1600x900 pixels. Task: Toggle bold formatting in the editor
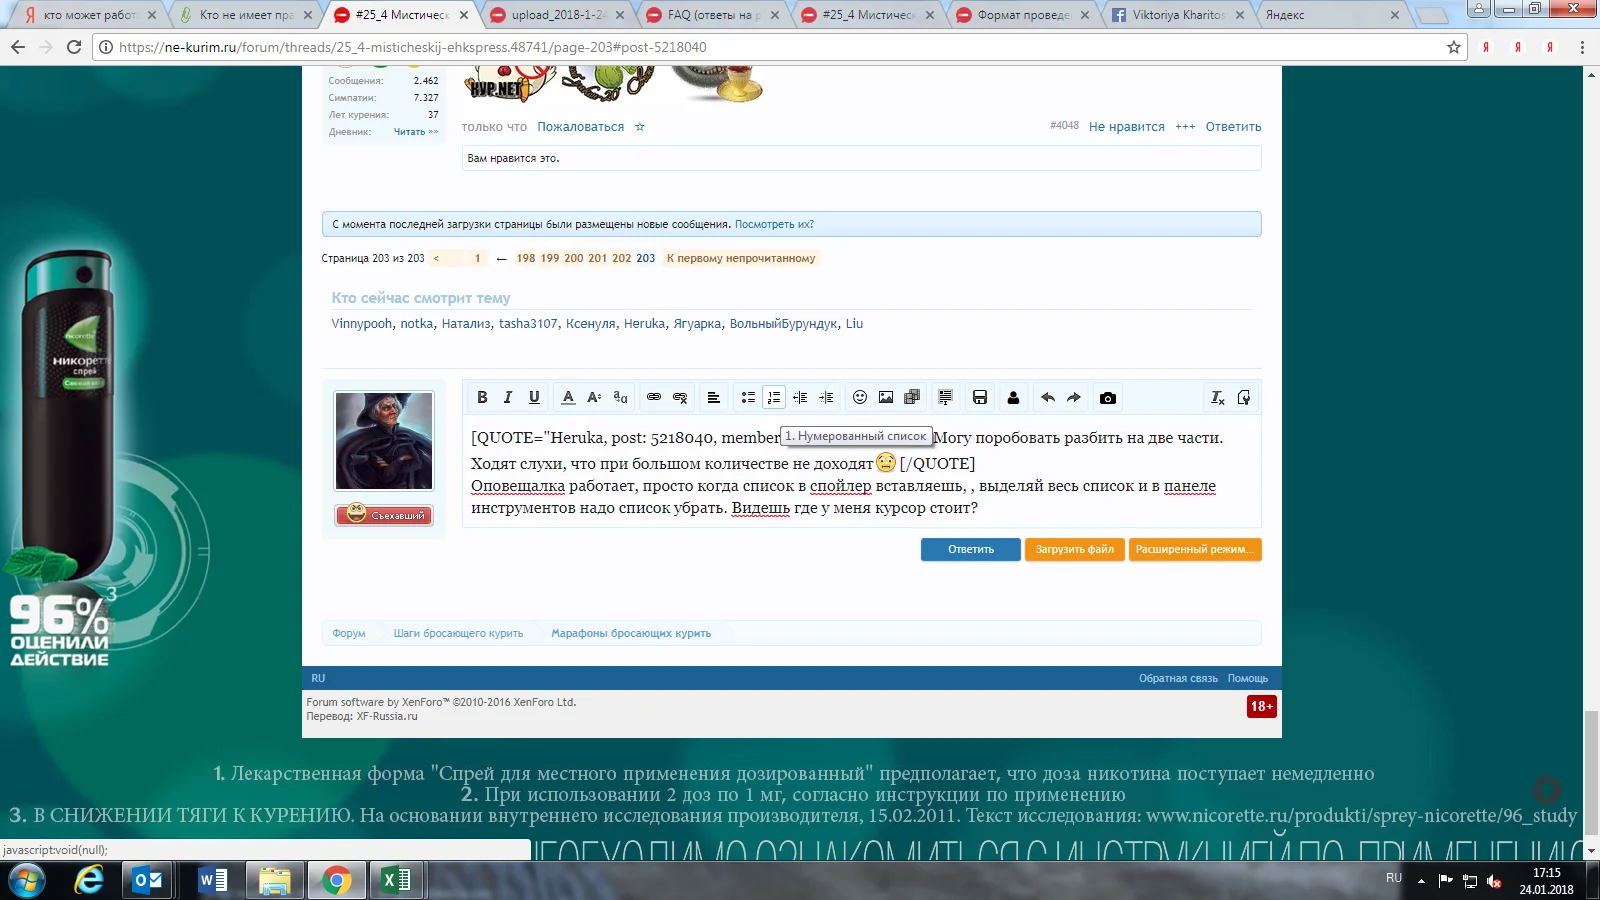pyautogui.click(x=482, y=397)
